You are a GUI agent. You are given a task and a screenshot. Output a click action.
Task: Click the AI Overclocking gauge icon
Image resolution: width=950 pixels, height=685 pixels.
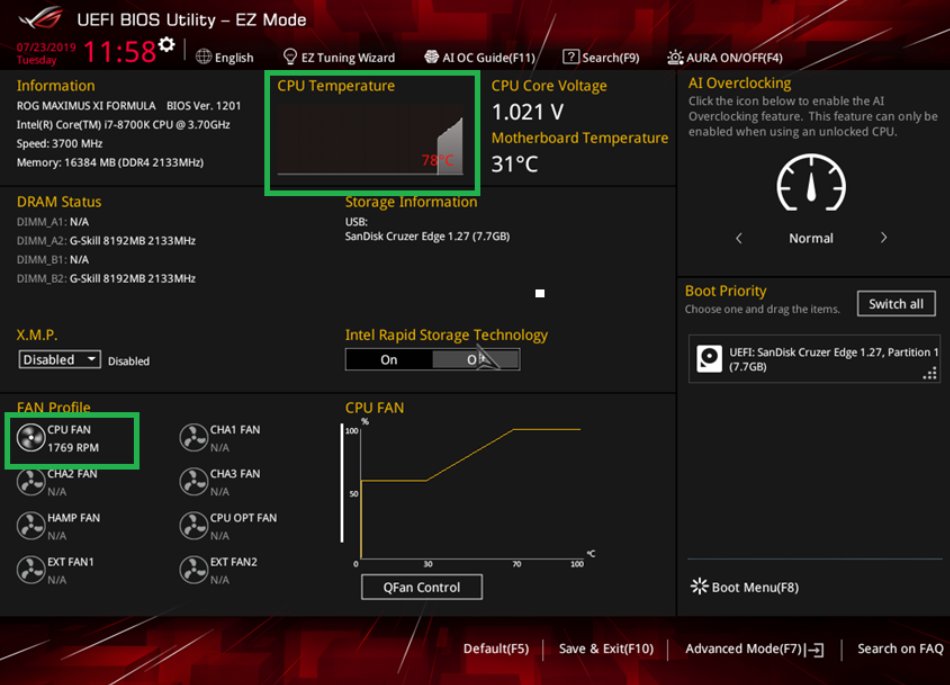pos(811,183)
